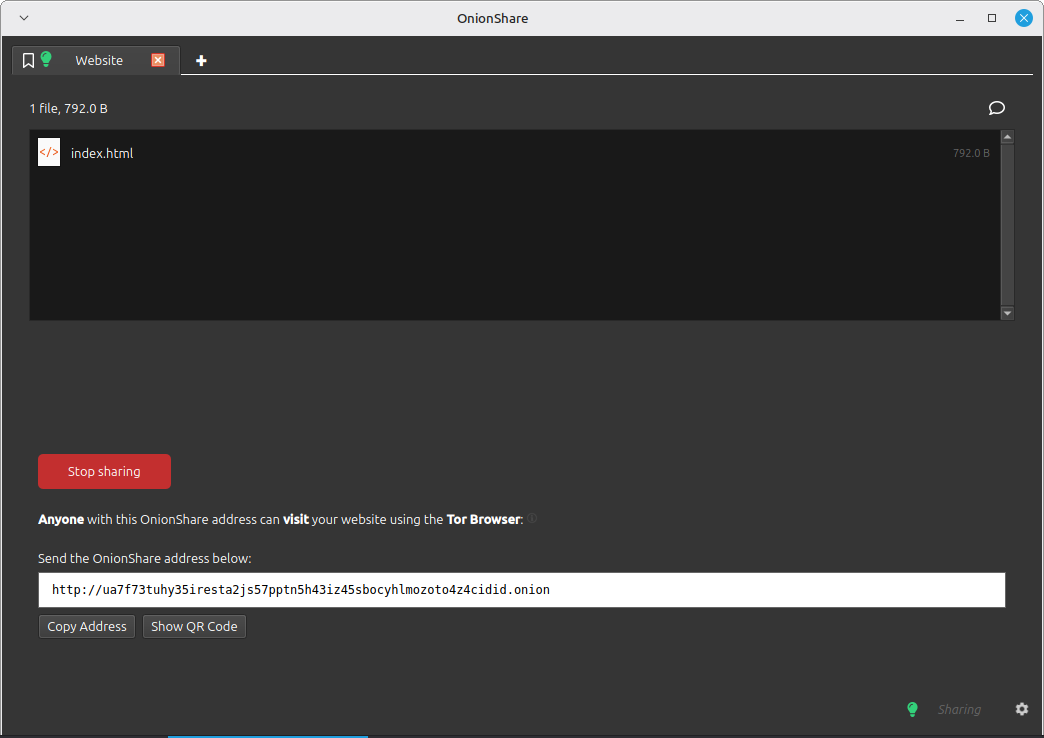Click the Sharing status label
Screen dimensions: 1044x738
(958, 709)
